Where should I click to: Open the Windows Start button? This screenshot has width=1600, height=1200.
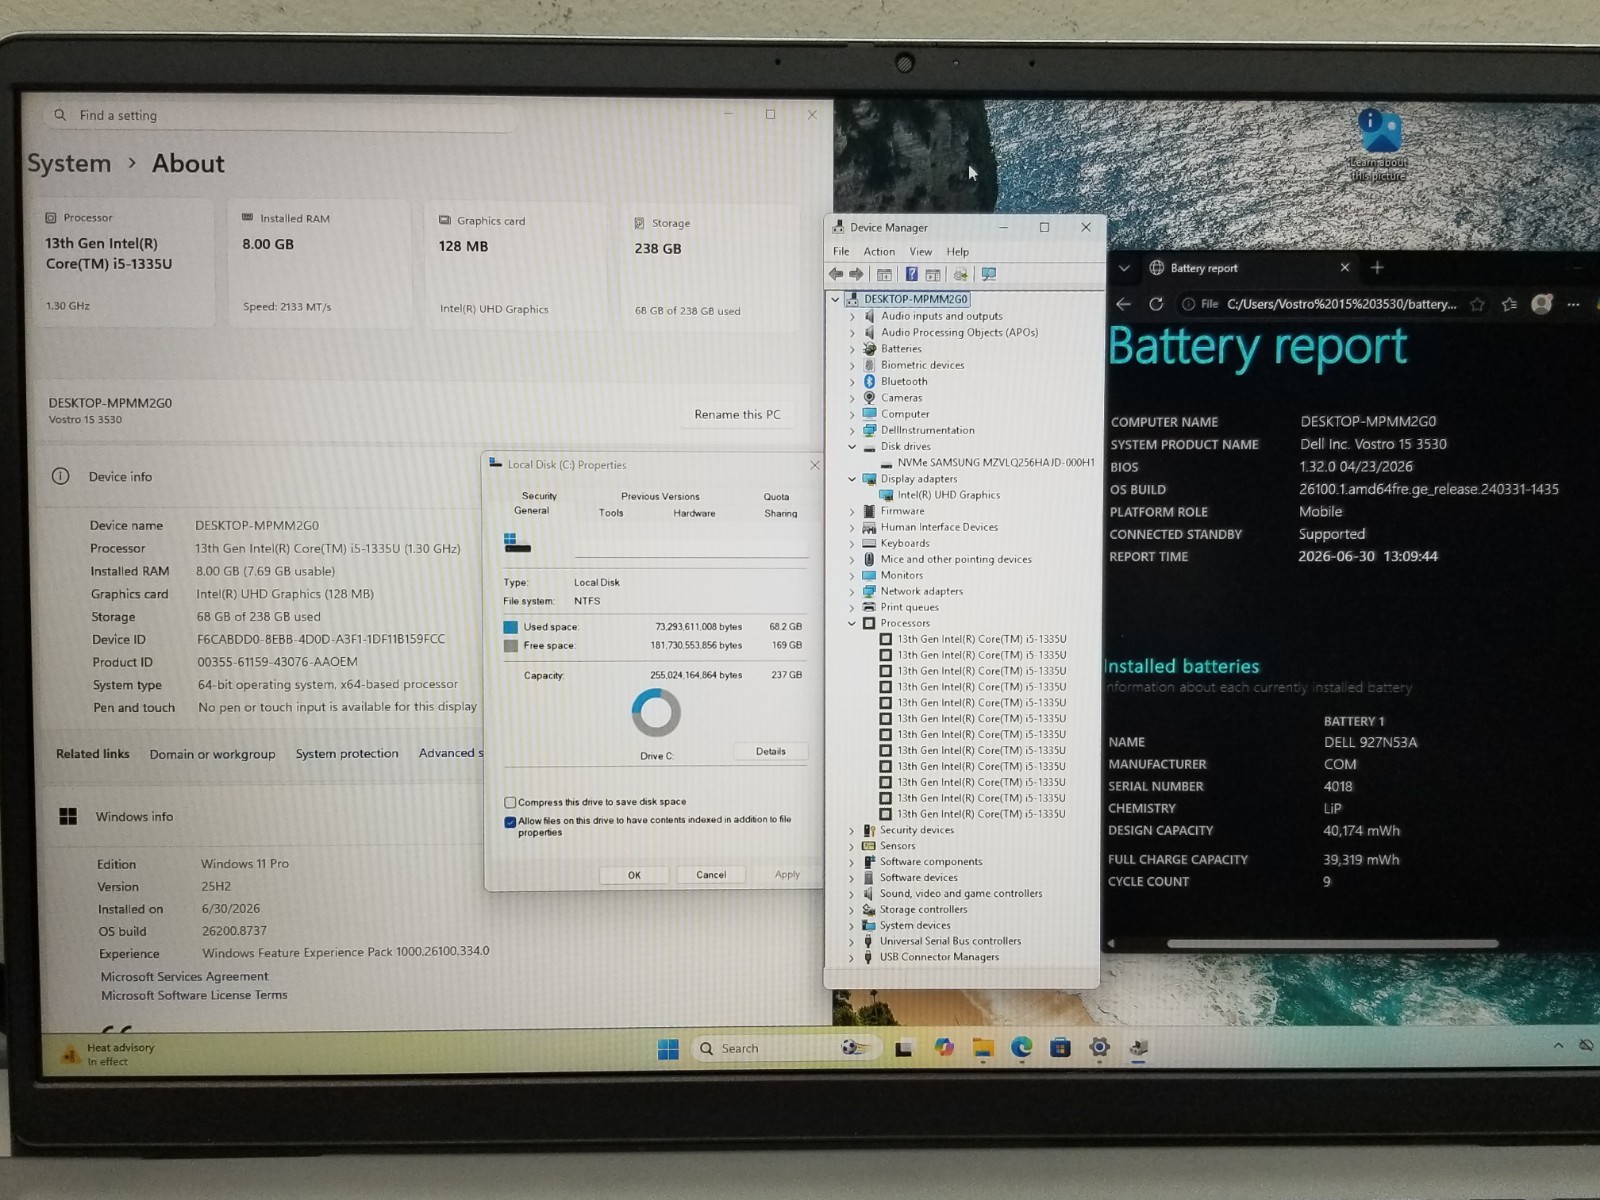pos(668,1048)
